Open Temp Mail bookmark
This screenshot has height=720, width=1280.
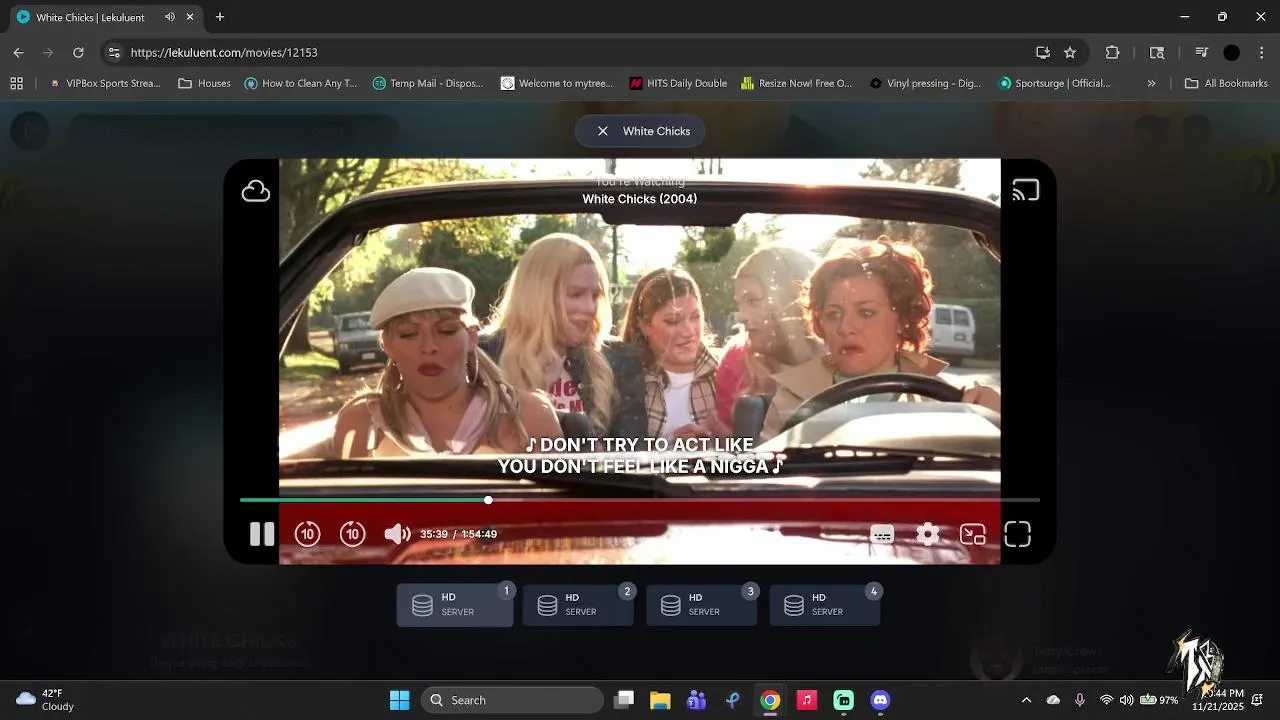tap(427, 83)
